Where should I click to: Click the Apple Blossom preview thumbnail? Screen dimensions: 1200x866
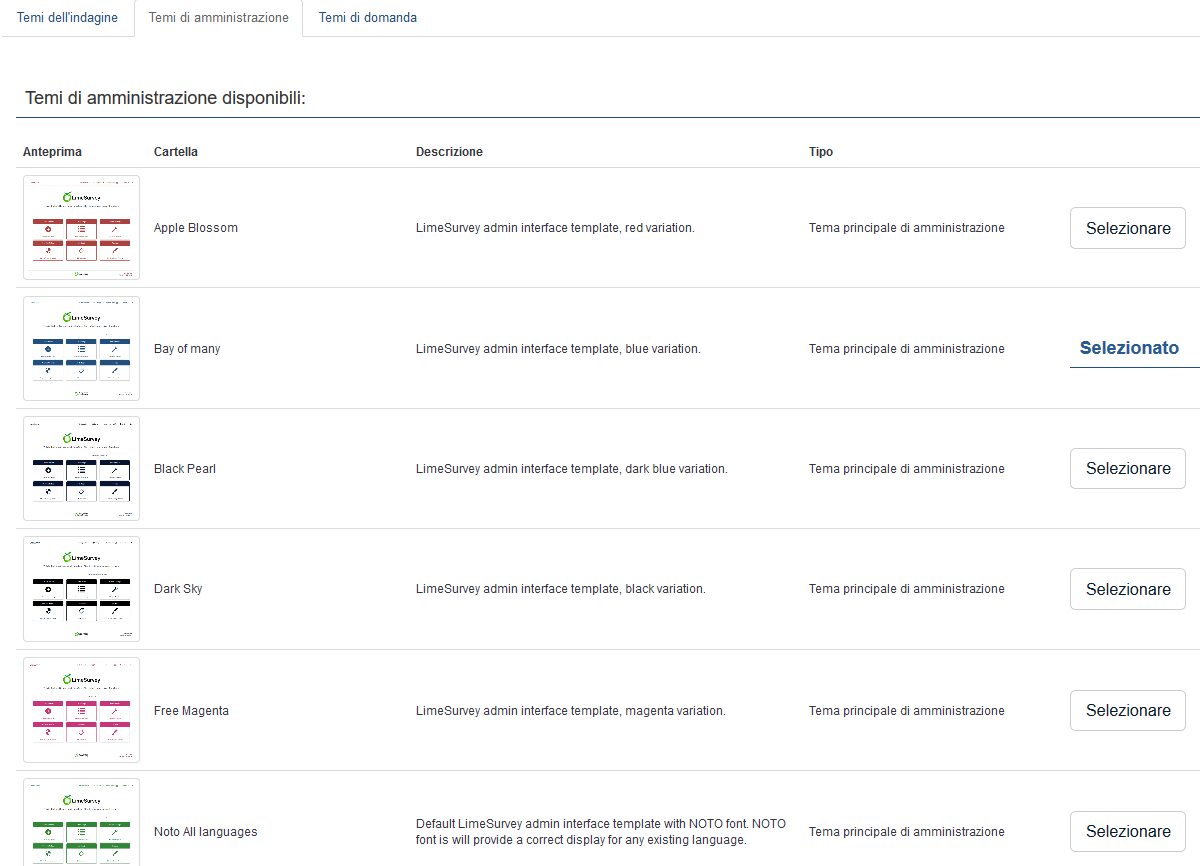(81, 227)
